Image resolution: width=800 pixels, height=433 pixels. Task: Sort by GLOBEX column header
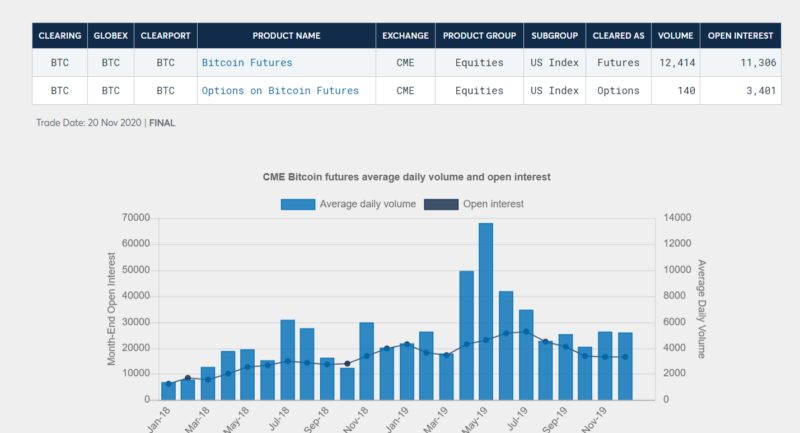coord(111,36)
